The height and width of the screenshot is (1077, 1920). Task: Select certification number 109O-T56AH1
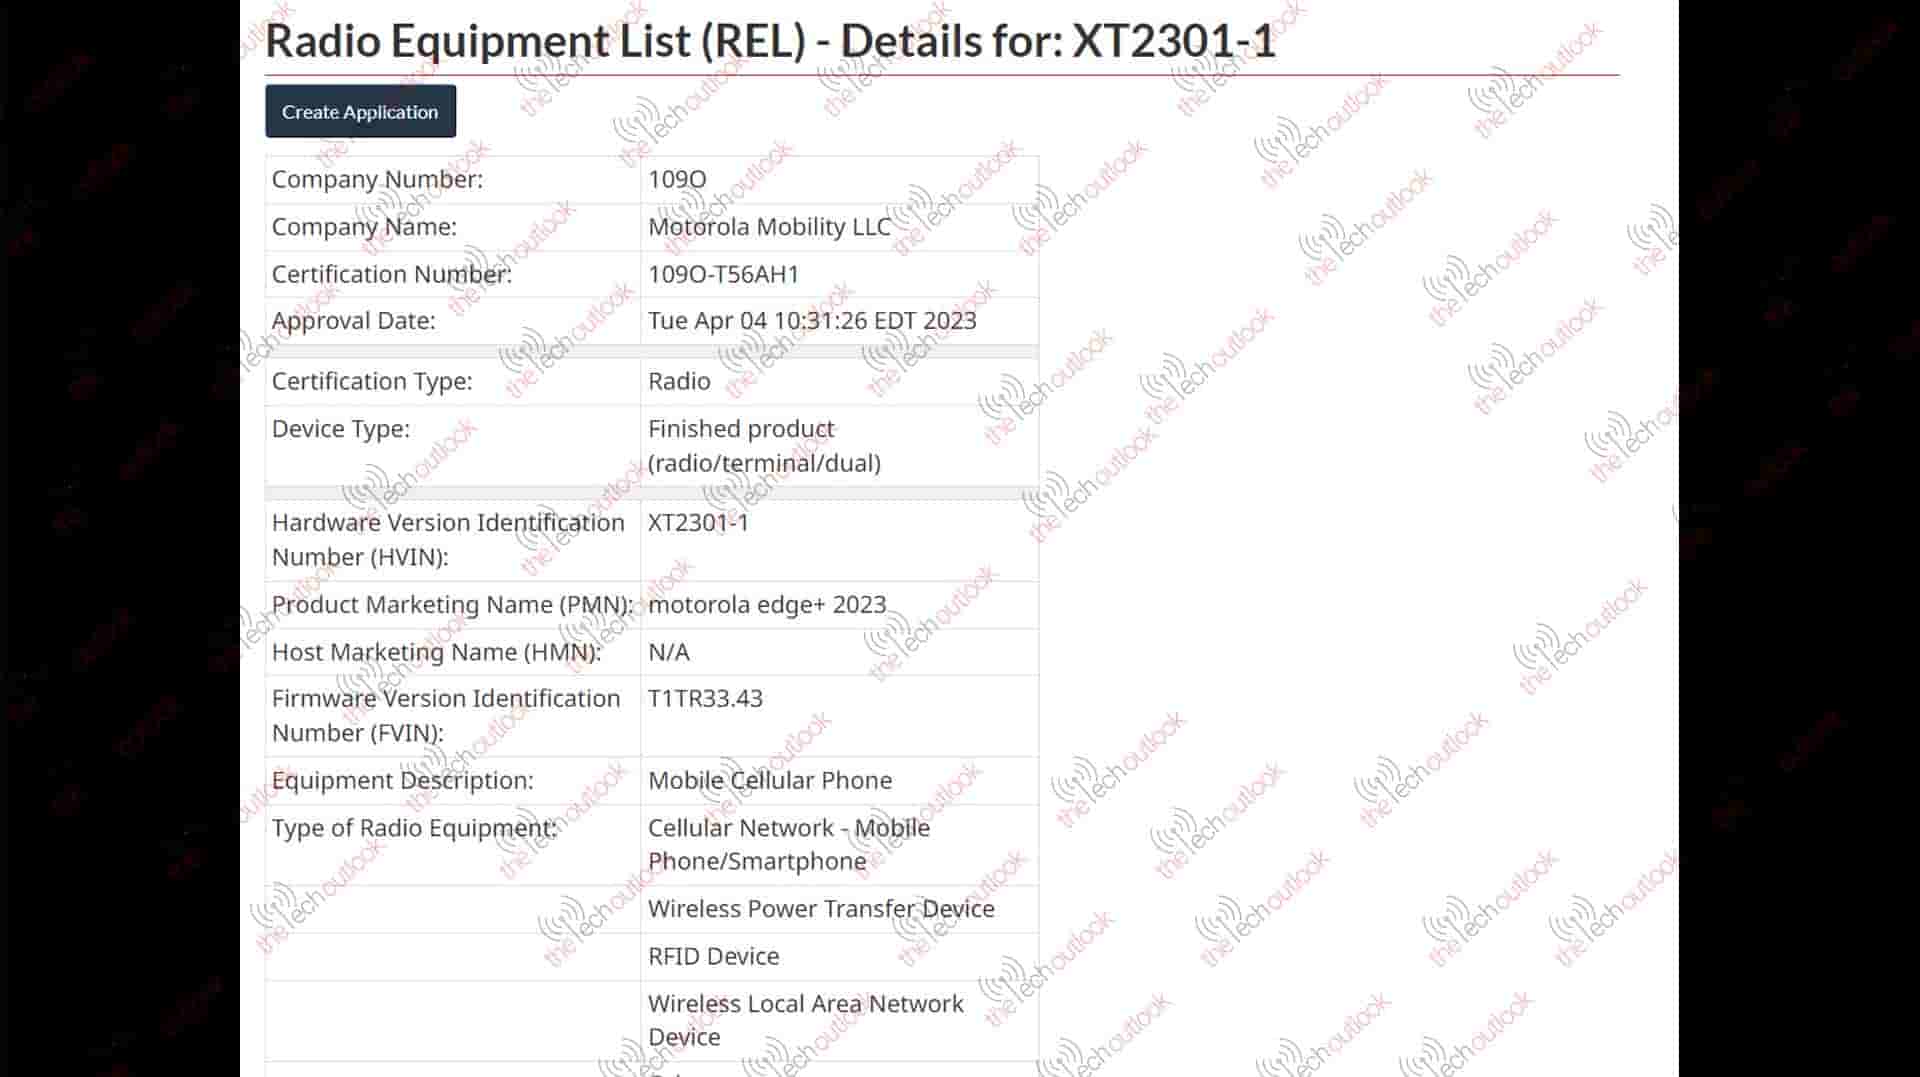[723, 274]
